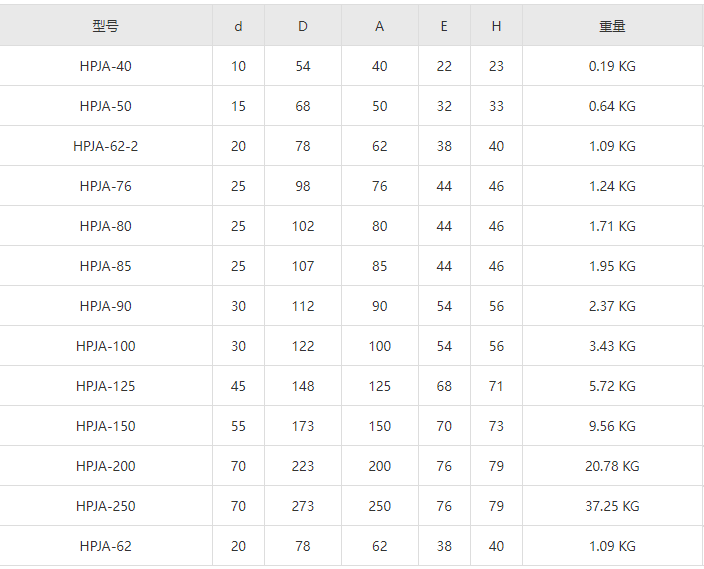
Task: Click the HPJA-125 model cell
Action: 106,386
